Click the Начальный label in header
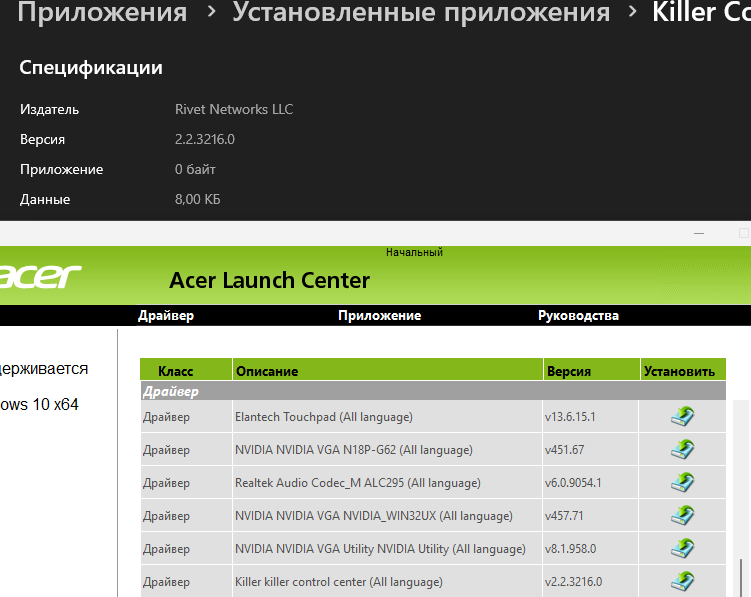The width and height of the screenshot is (751, 597). click(x=414, y=252)
